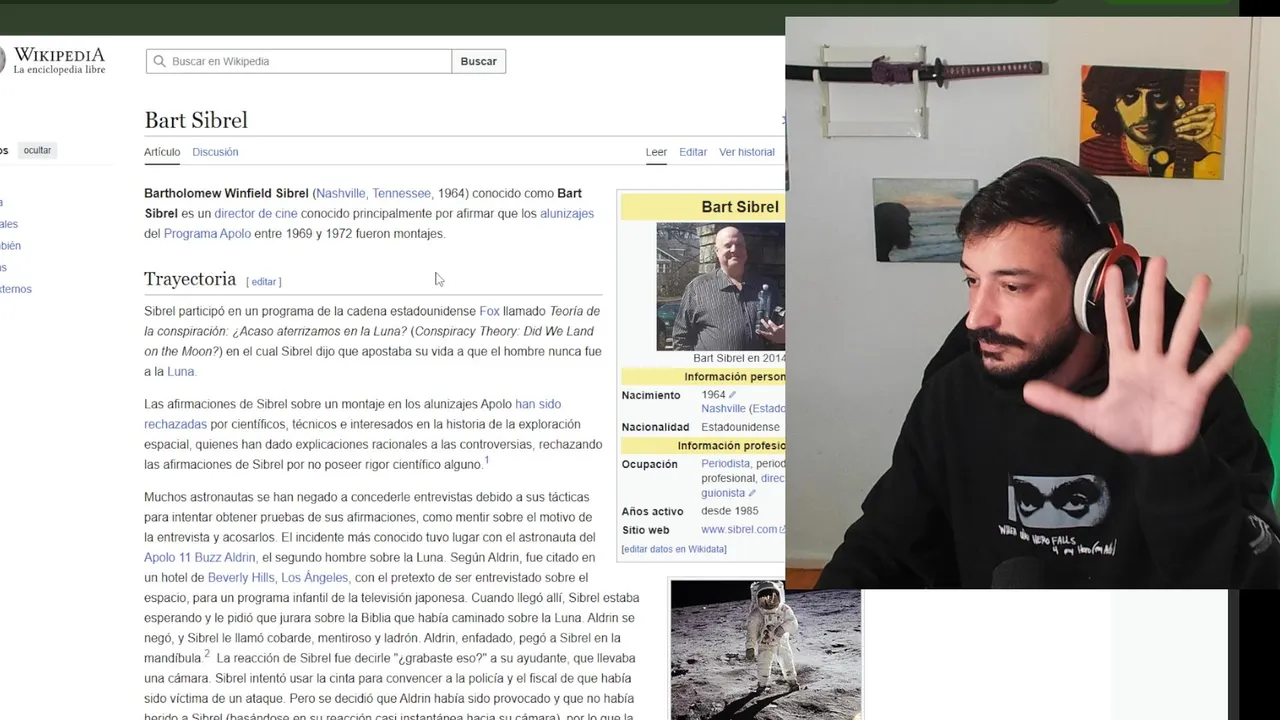
Task: Click the 'Estadounidense' nationality value
Action: click(x=740, y=427)
